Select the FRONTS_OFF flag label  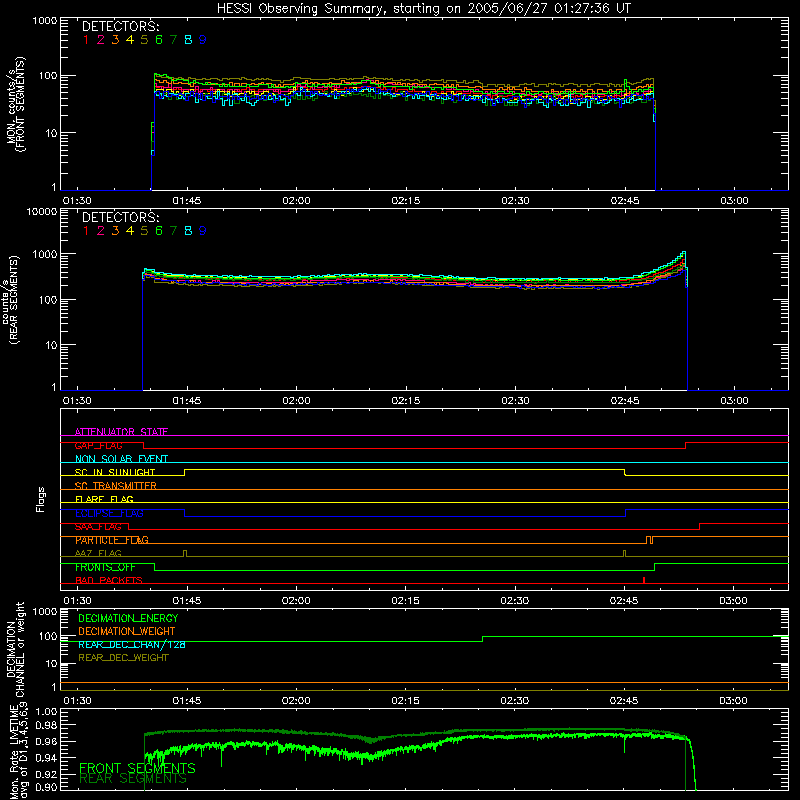[105, 567]
